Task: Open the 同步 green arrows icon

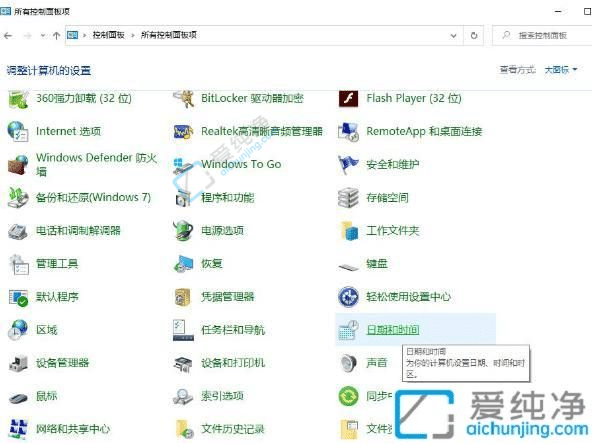Action: 348,397
